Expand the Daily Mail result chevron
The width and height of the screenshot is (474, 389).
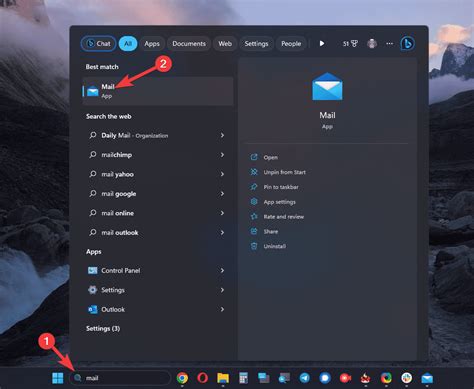222,135
